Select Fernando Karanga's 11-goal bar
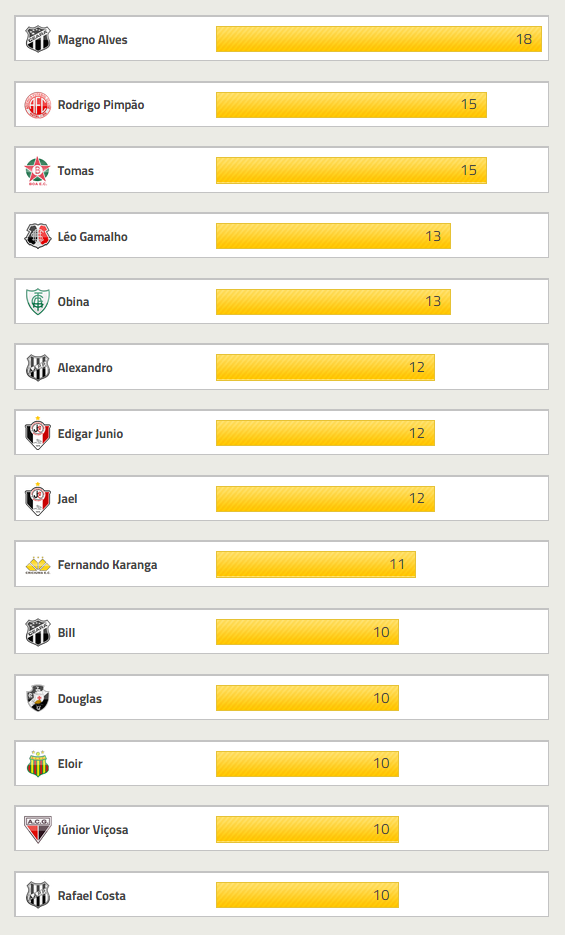 click(x=315, y=565)
